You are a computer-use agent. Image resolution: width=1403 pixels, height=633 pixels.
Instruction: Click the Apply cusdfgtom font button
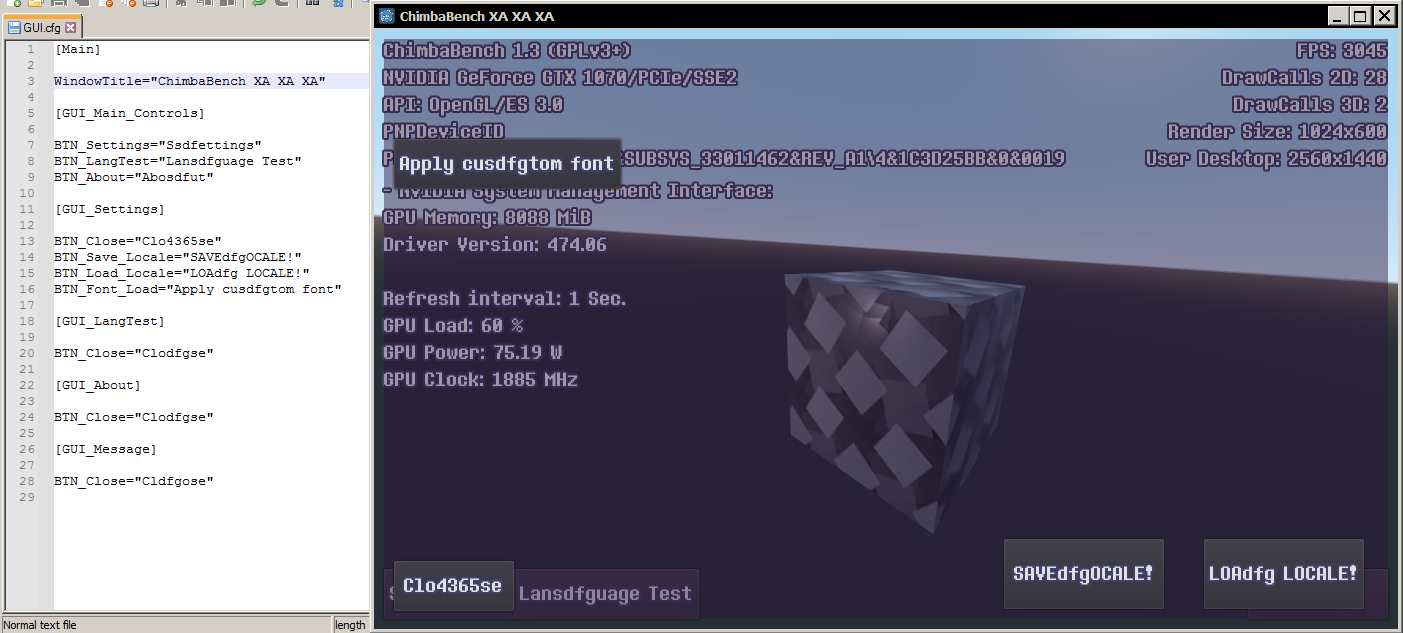coord(507,164)
